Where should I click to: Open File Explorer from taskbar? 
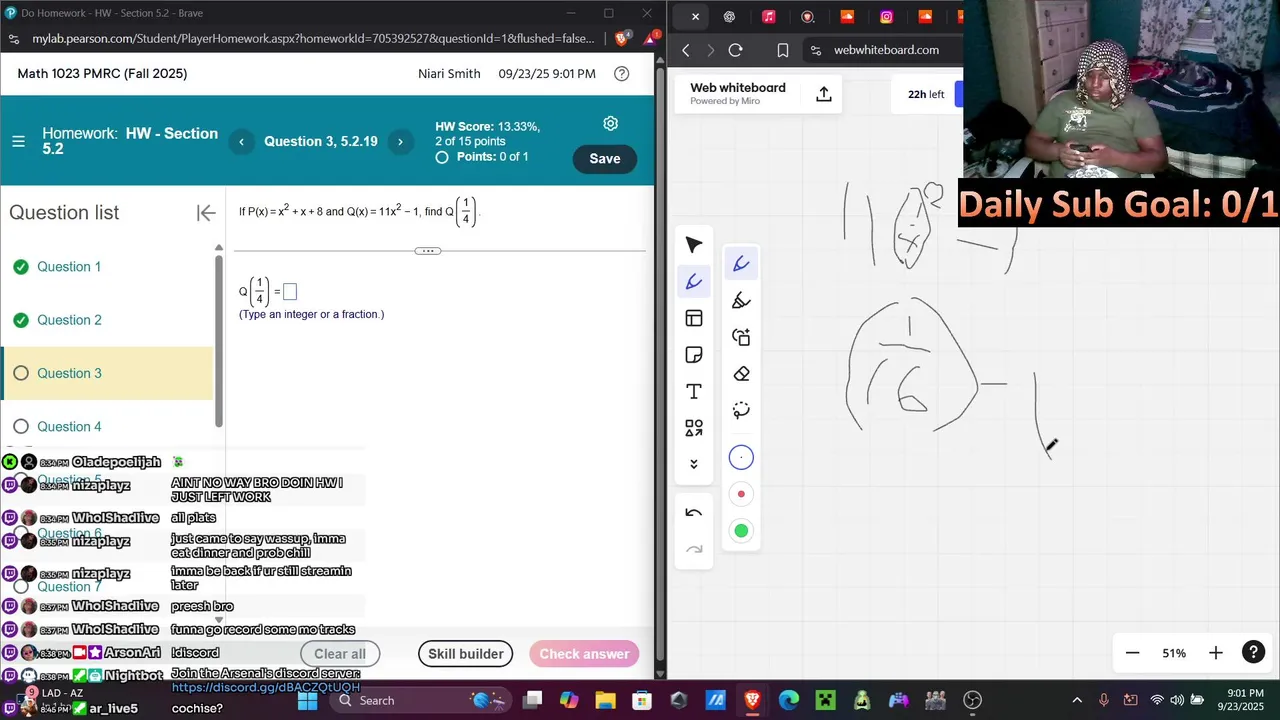point(606,700)
